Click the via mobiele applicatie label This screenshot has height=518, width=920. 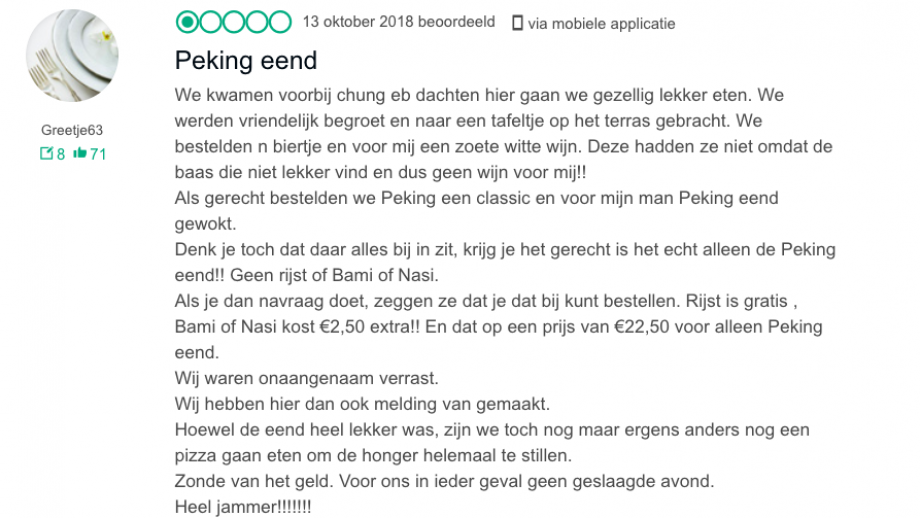click(601, 23)
